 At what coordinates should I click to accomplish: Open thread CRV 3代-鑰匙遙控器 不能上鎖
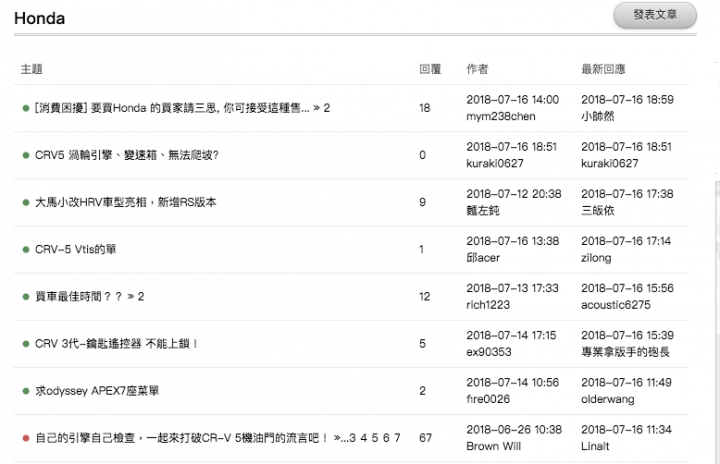tap(116, 344)
